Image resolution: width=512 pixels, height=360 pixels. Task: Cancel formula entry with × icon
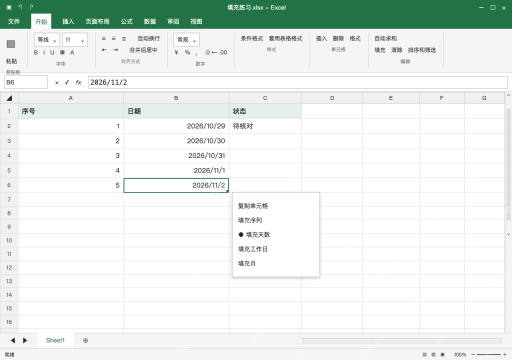(57, 82)
